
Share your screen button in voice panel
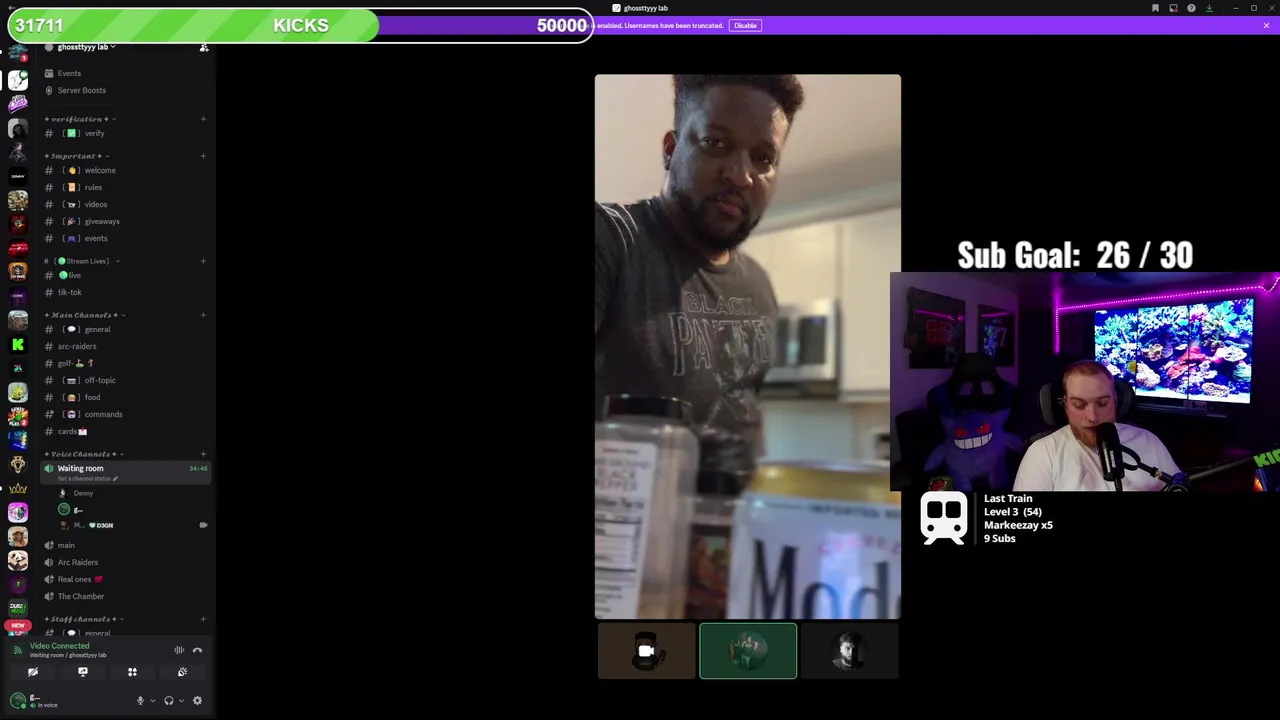click(83, 672)
